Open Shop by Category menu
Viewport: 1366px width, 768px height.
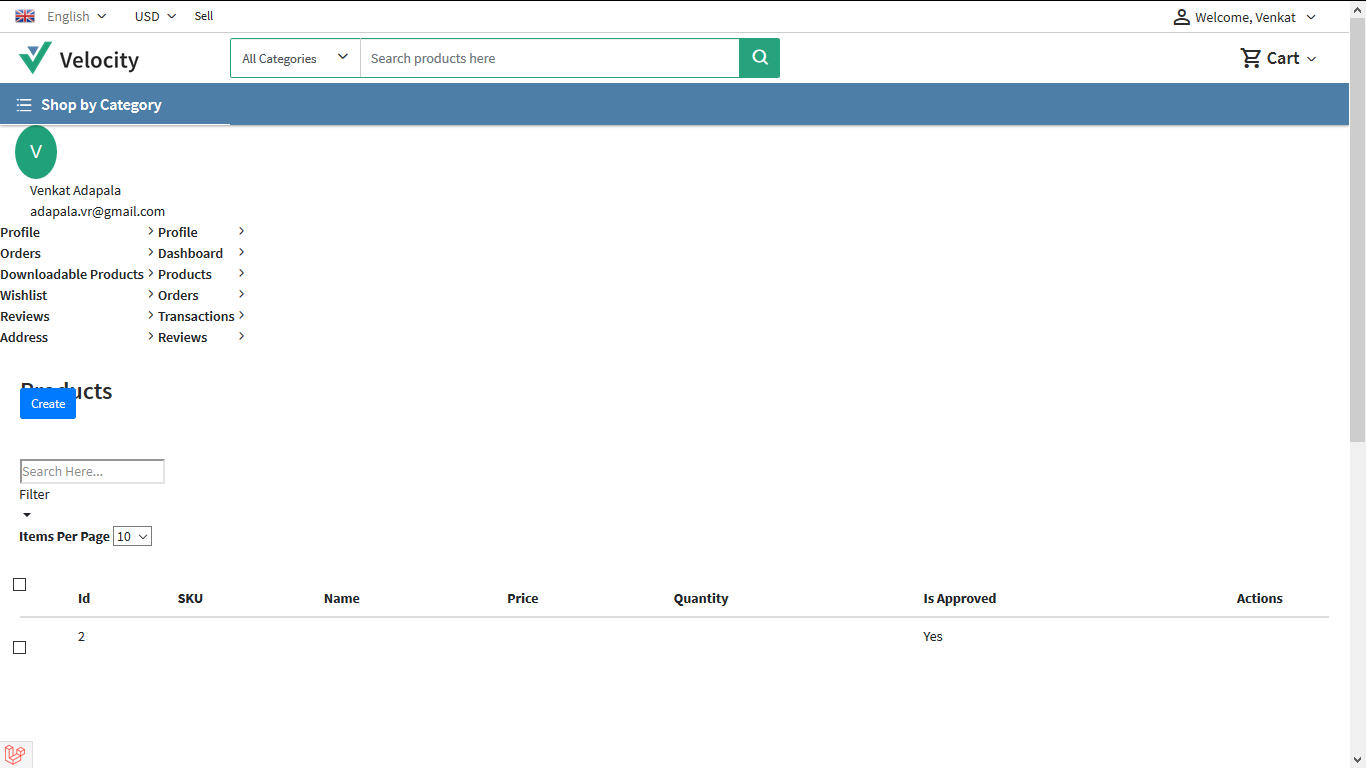tap(101, 105)
